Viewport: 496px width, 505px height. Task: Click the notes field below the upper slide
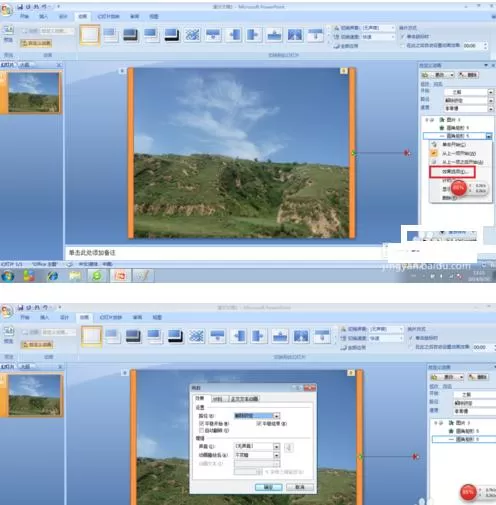pos(225,253)
